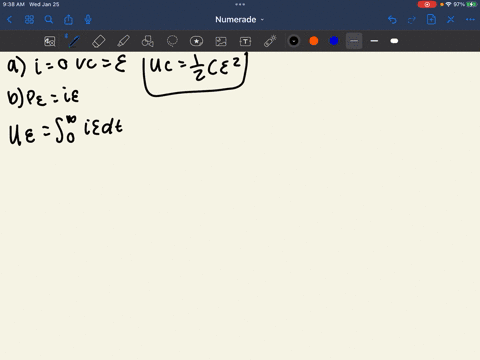Choose the black pen color
The height and width of the screenshot is (360, 480).
pos(294,41)
